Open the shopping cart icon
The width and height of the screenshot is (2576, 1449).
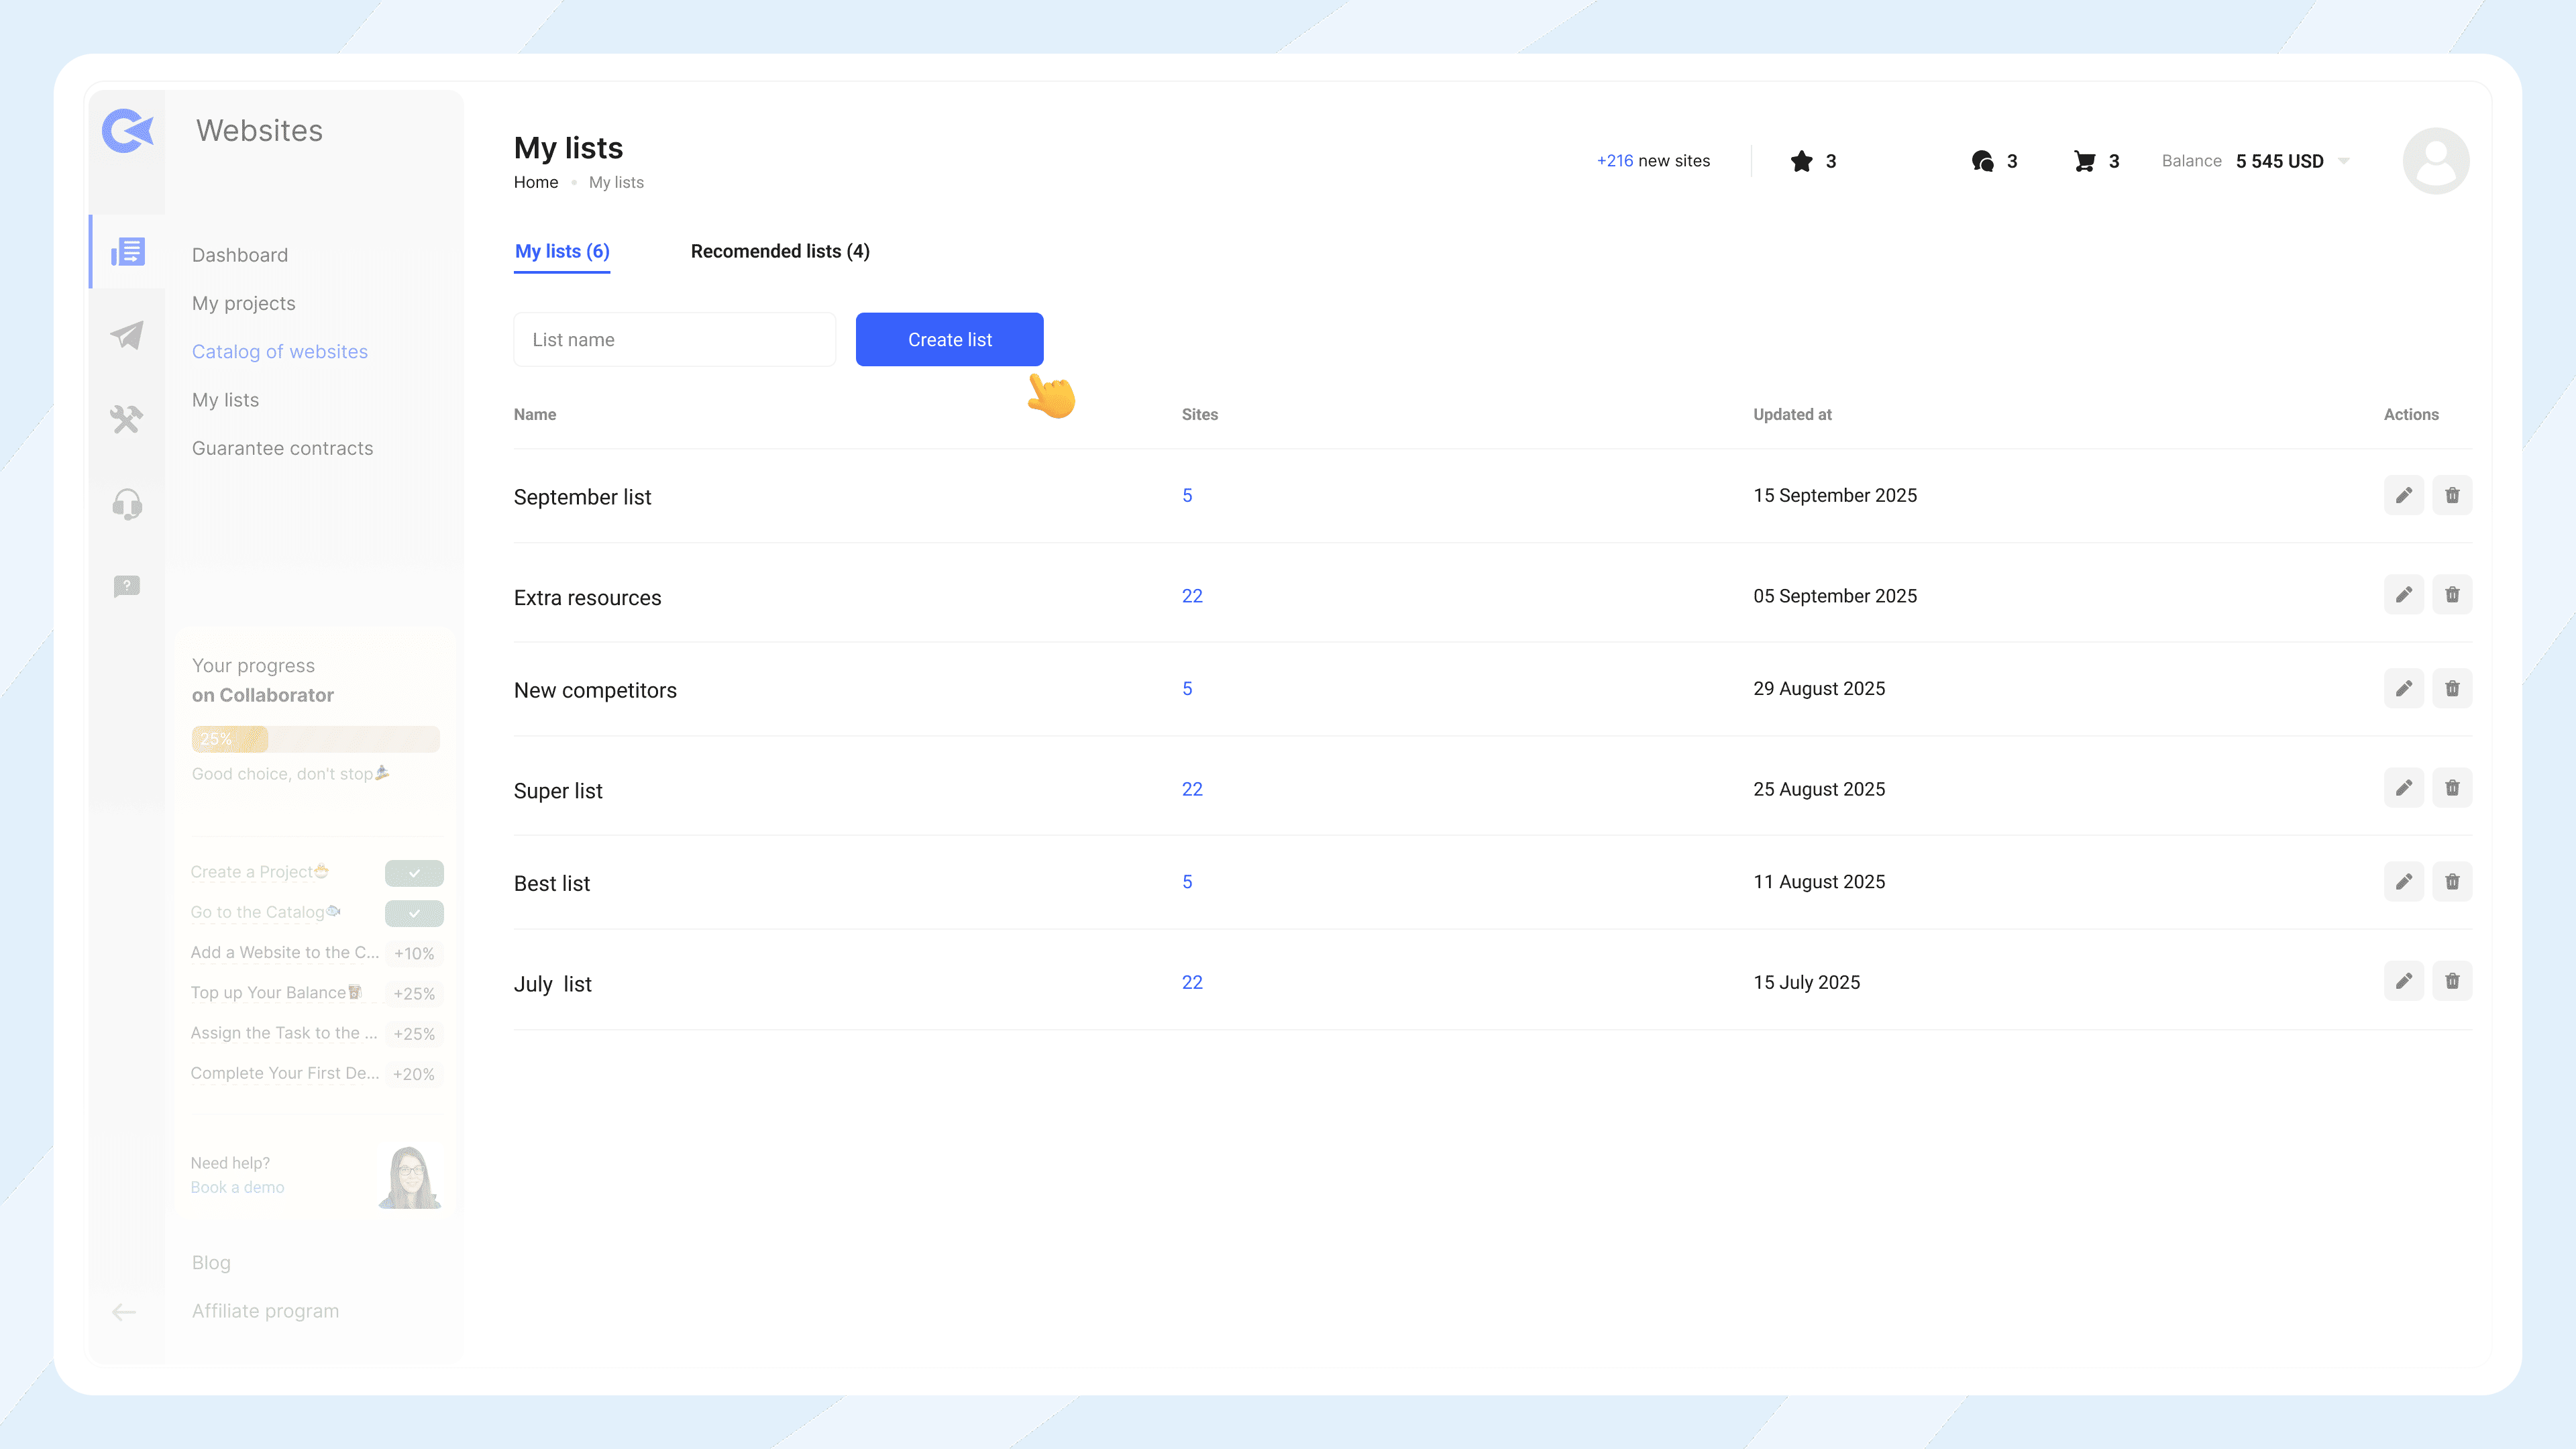click(2084, 161)
